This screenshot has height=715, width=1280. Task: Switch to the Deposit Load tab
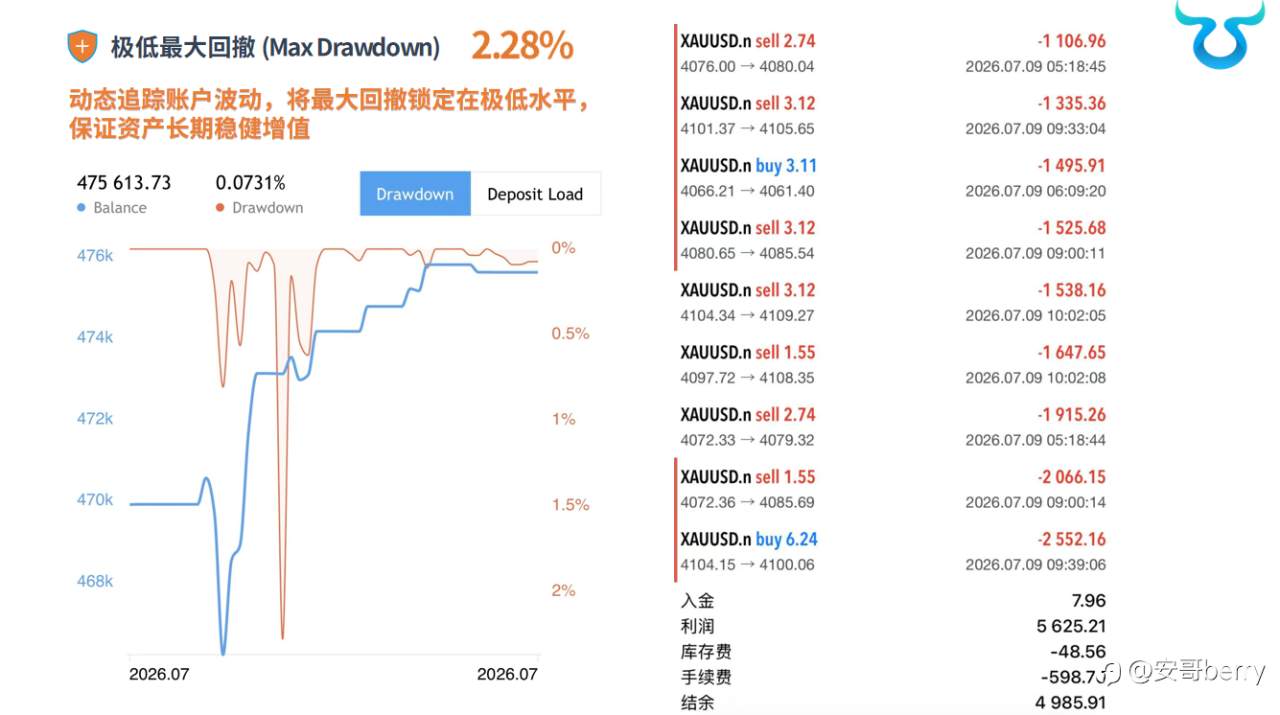click(535, 194)
